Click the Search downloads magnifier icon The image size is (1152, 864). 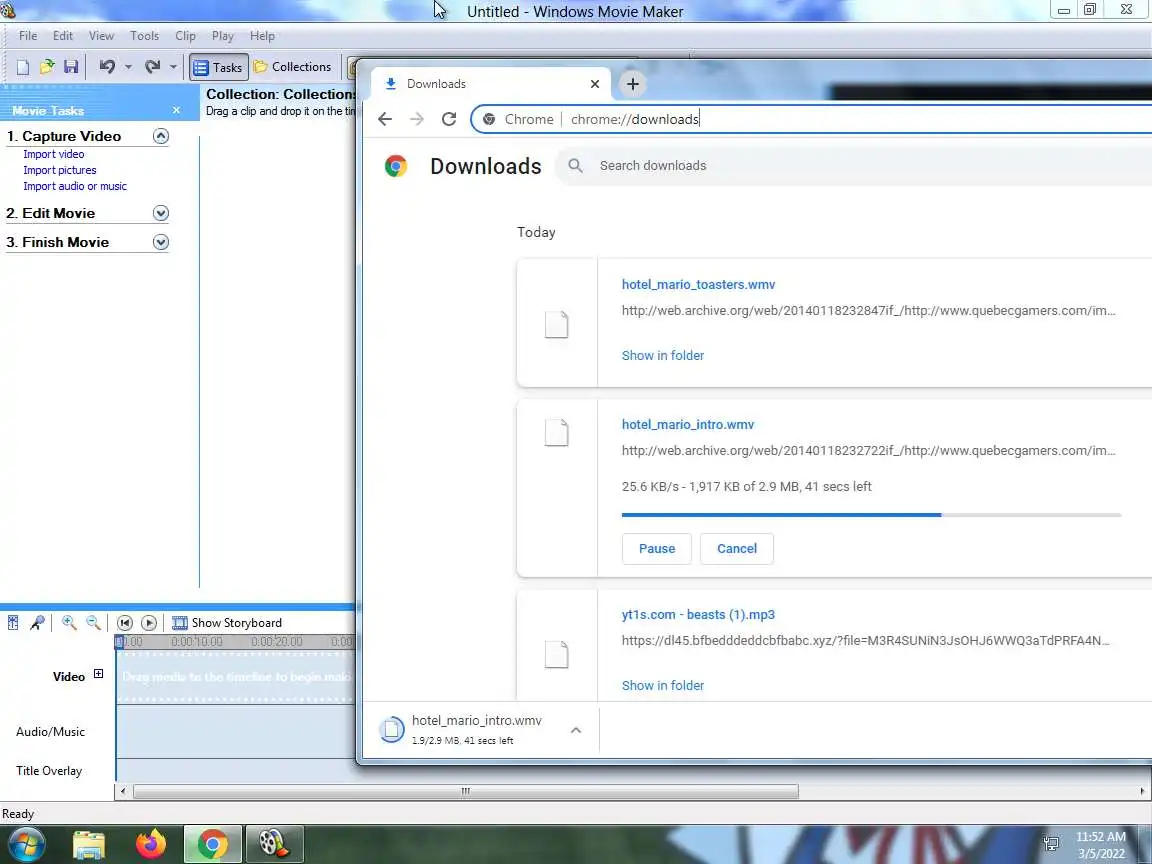pyautogui.click(x=575, y=166)
